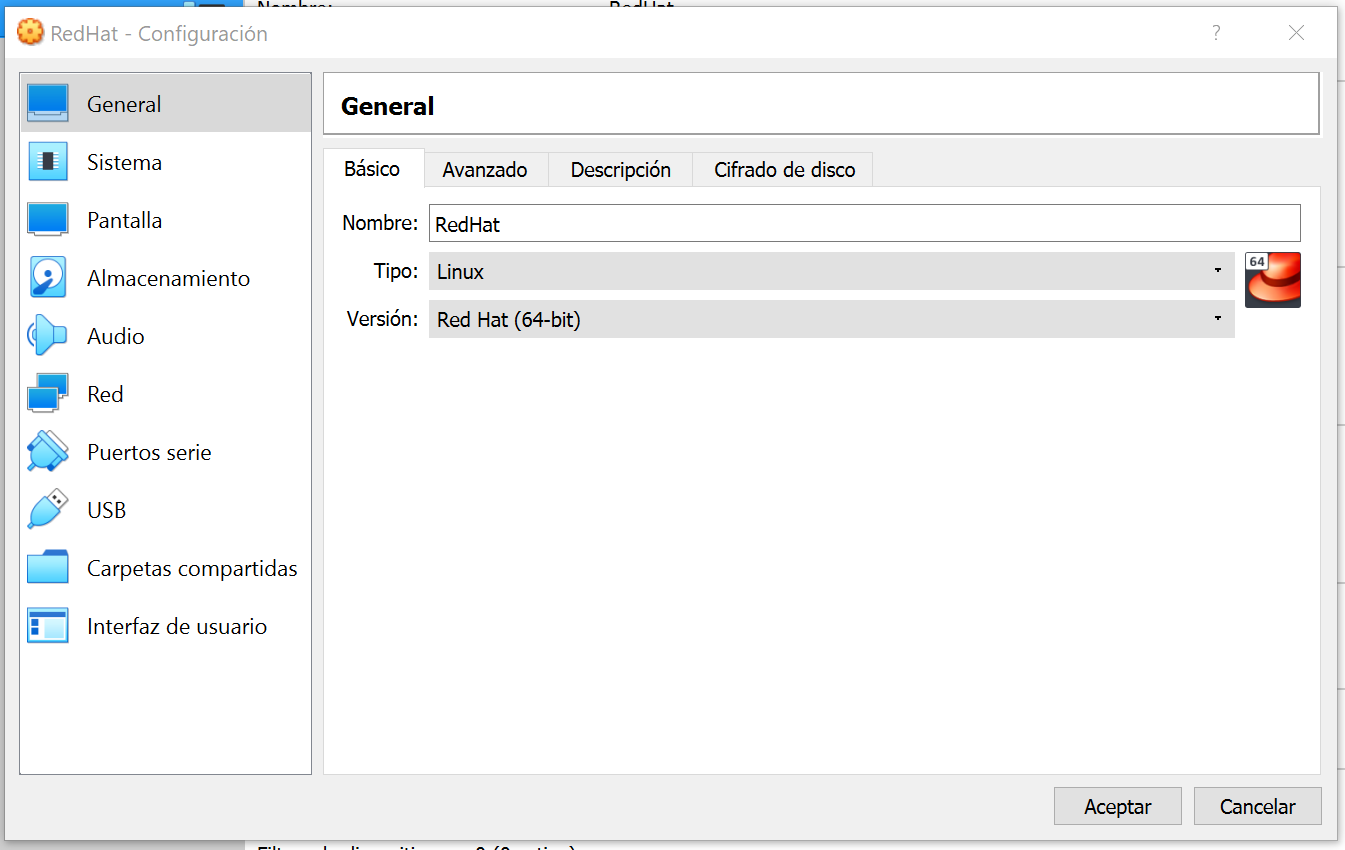Select the Puertos serie label in the sidebar
The width and height of the screenshot is (1345, 850).
point(149,452)
